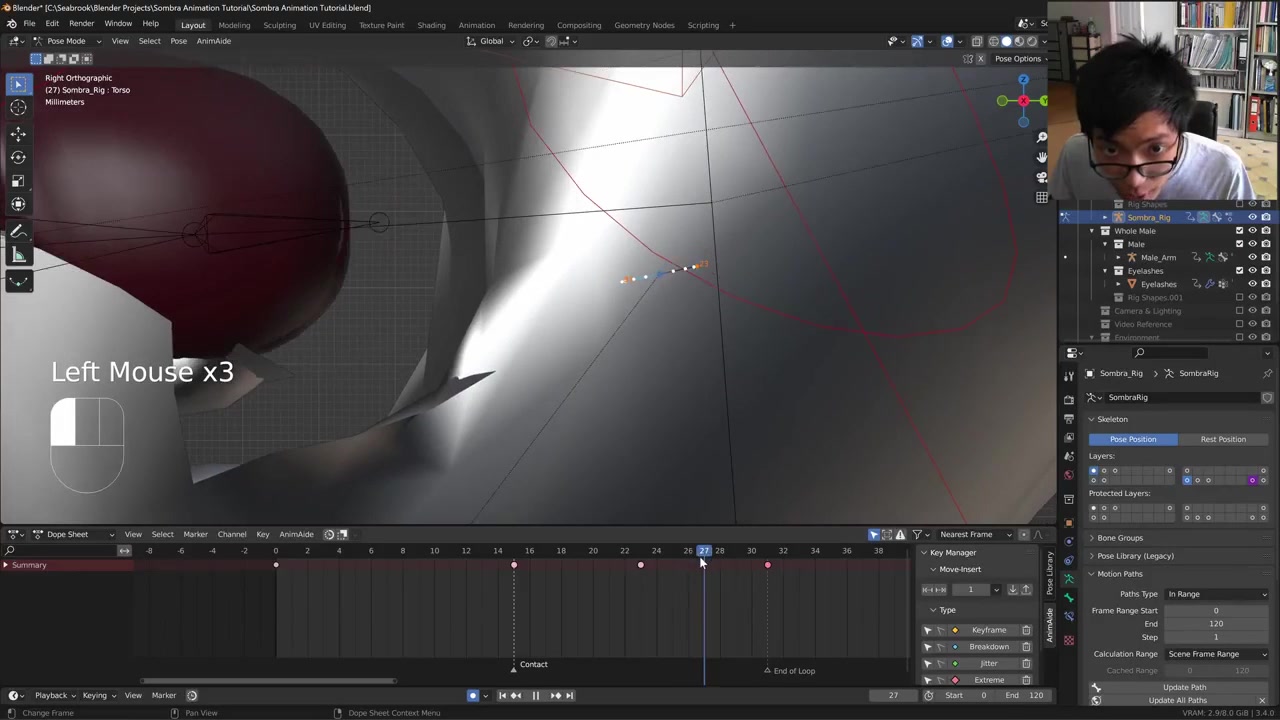1280x720 pixels.
Task: Select the Measure tool
Action: point(18,256)
